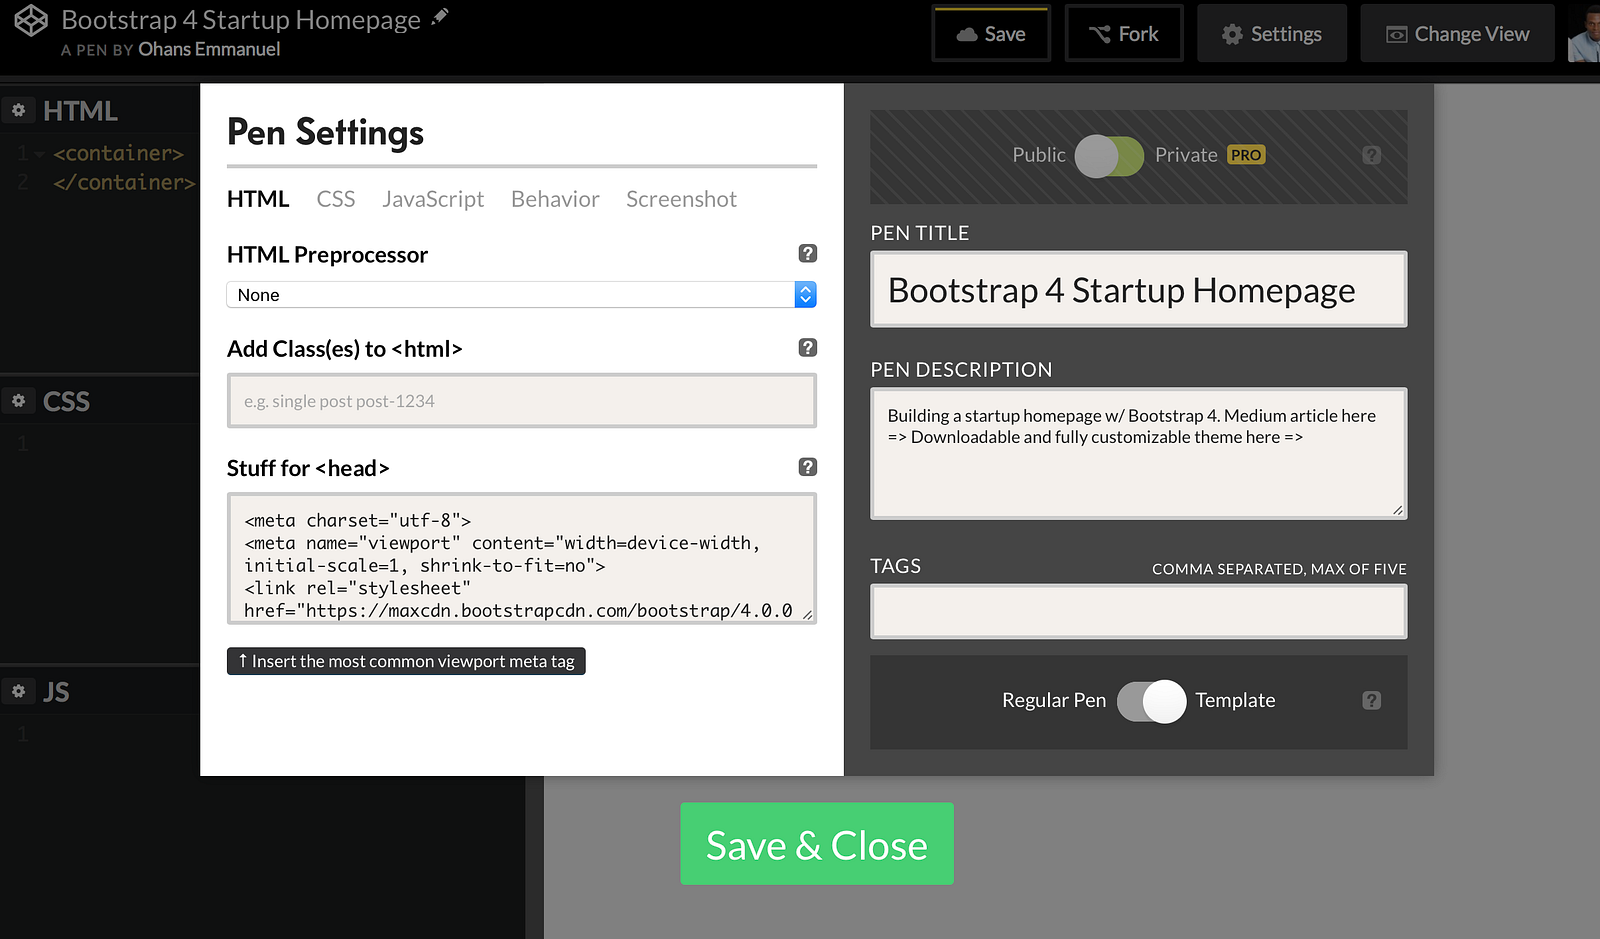Open the Behavior settings tab
The height and width of the screenshot is (939, 1600).
pyautogui.click(x=555, y=199)
